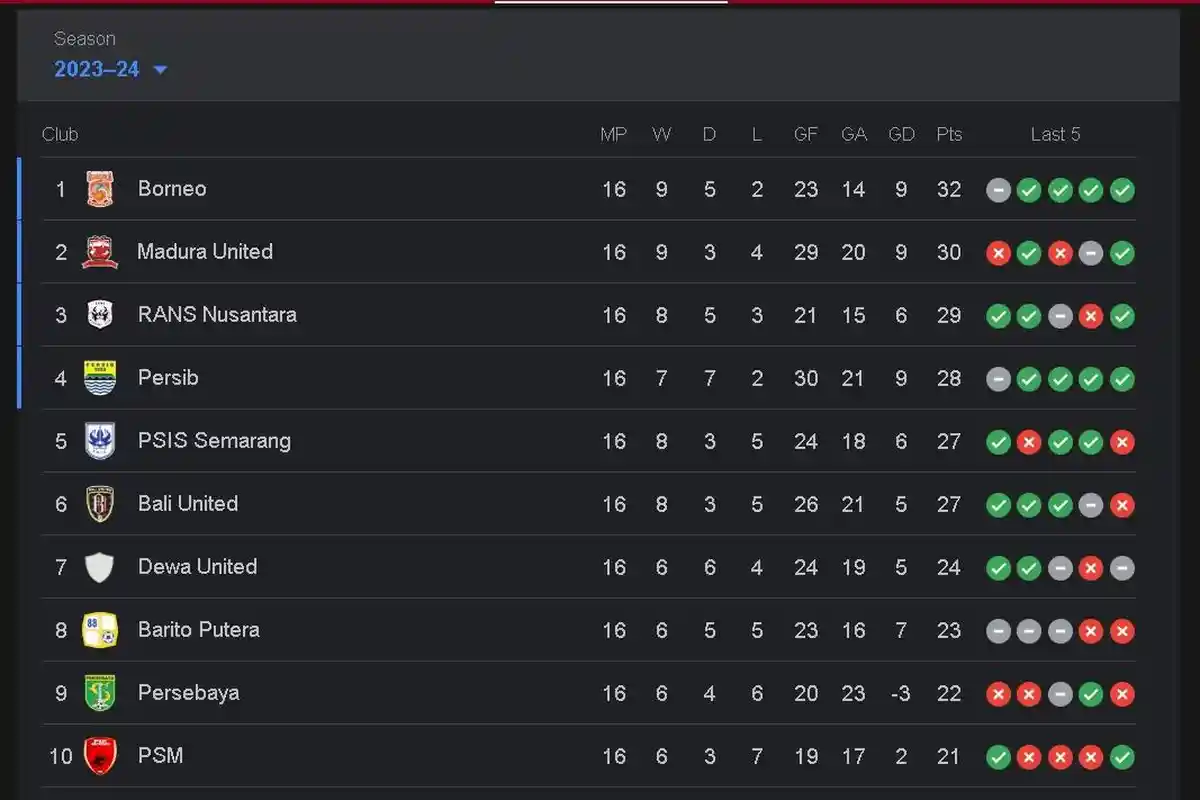
Task: Sort the table by the GD column
Action: [x=901, y=133]
